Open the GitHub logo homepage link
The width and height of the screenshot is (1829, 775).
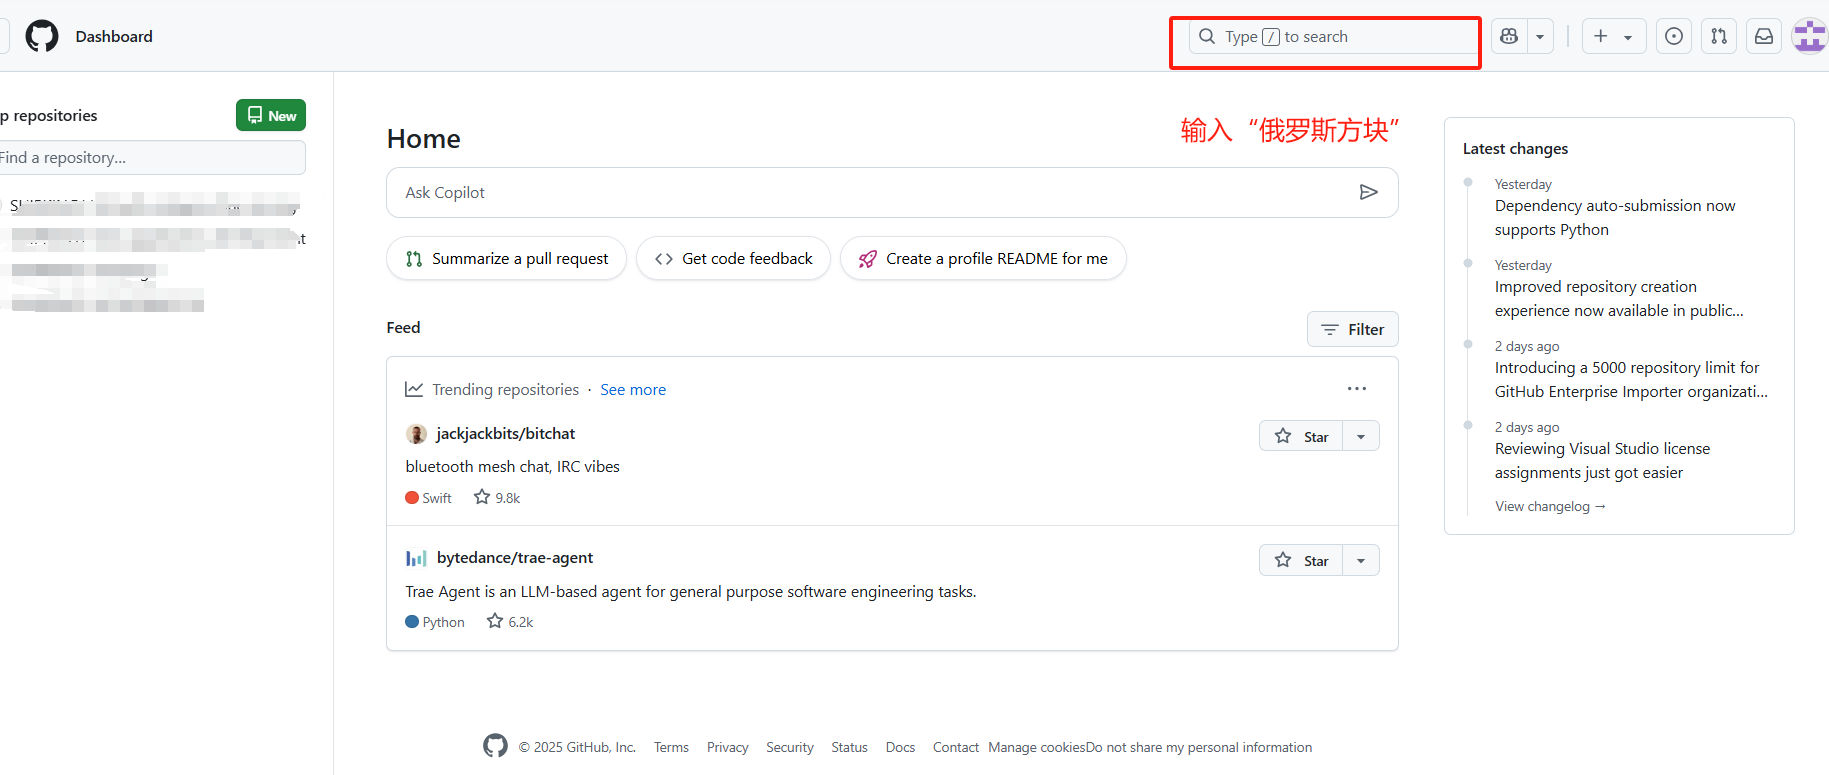click(x=42, y=36)
